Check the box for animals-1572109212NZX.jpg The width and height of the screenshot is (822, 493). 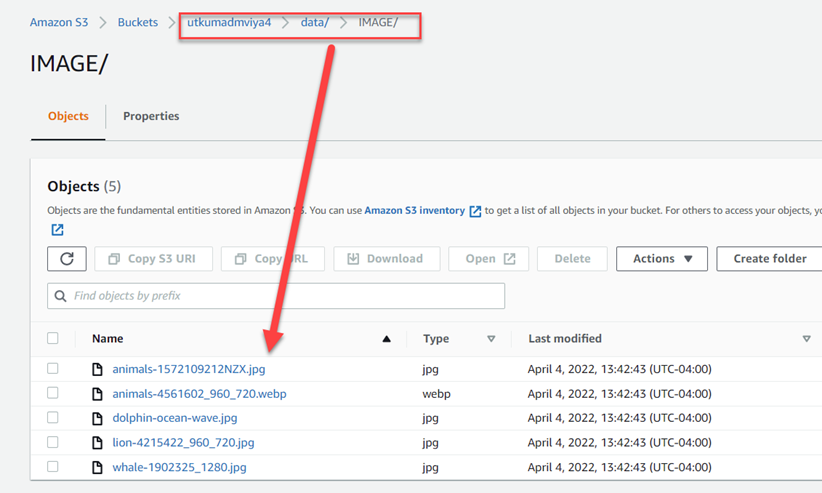click(53, 369)
